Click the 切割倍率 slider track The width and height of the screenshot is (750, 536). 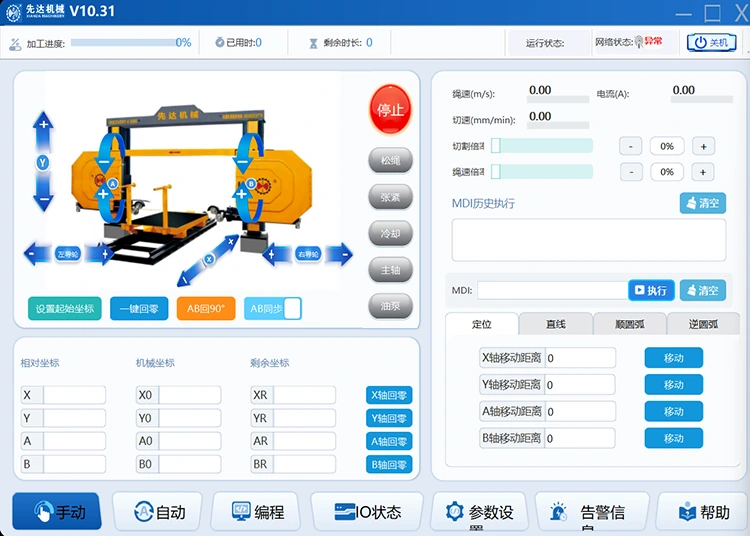(542, 146)
